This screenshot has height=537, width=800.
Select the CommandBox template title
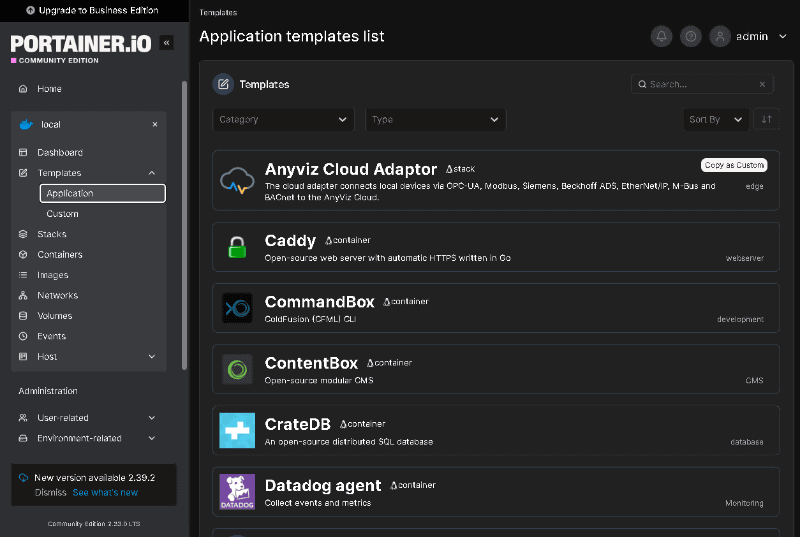(x=319, y=301)
